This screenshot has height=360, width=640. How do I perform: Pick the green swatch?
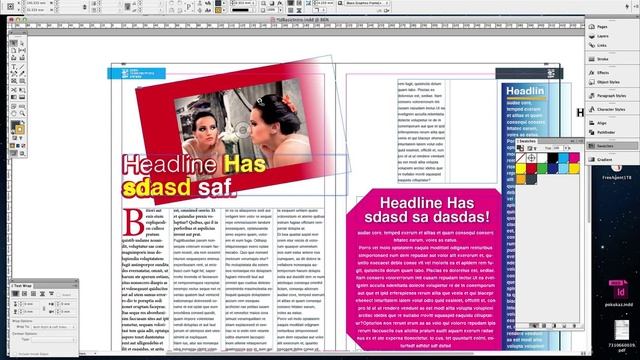click(x=542, y=168)
